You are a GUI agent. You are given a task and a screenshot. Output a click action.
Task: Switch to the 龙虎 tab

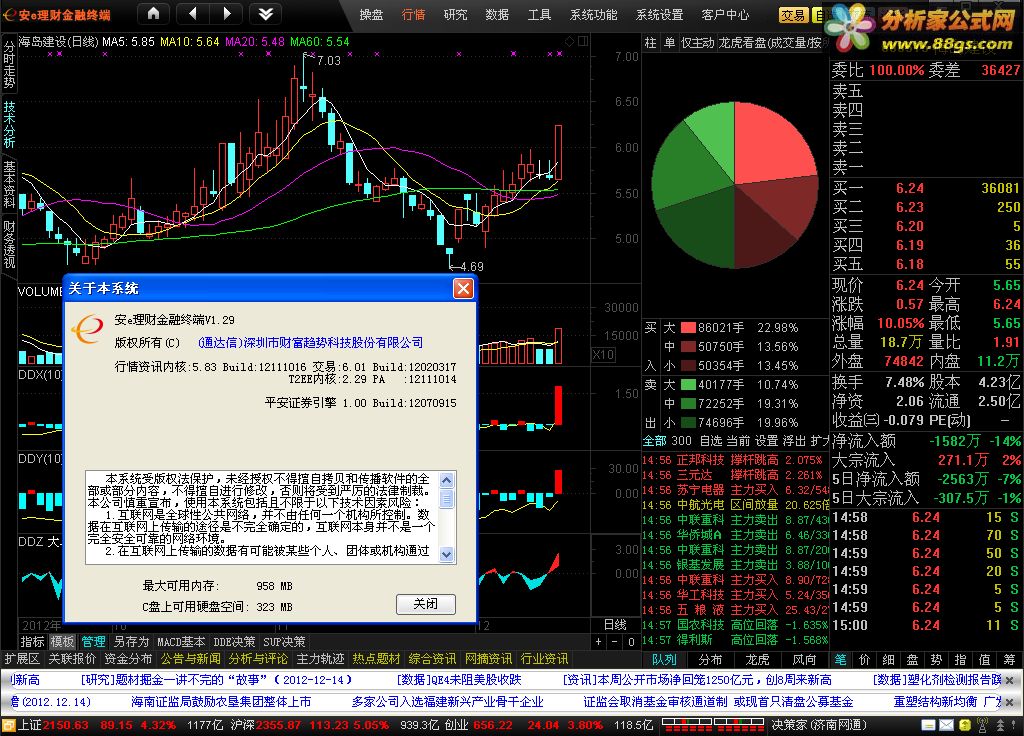click(x=758, y=660)
